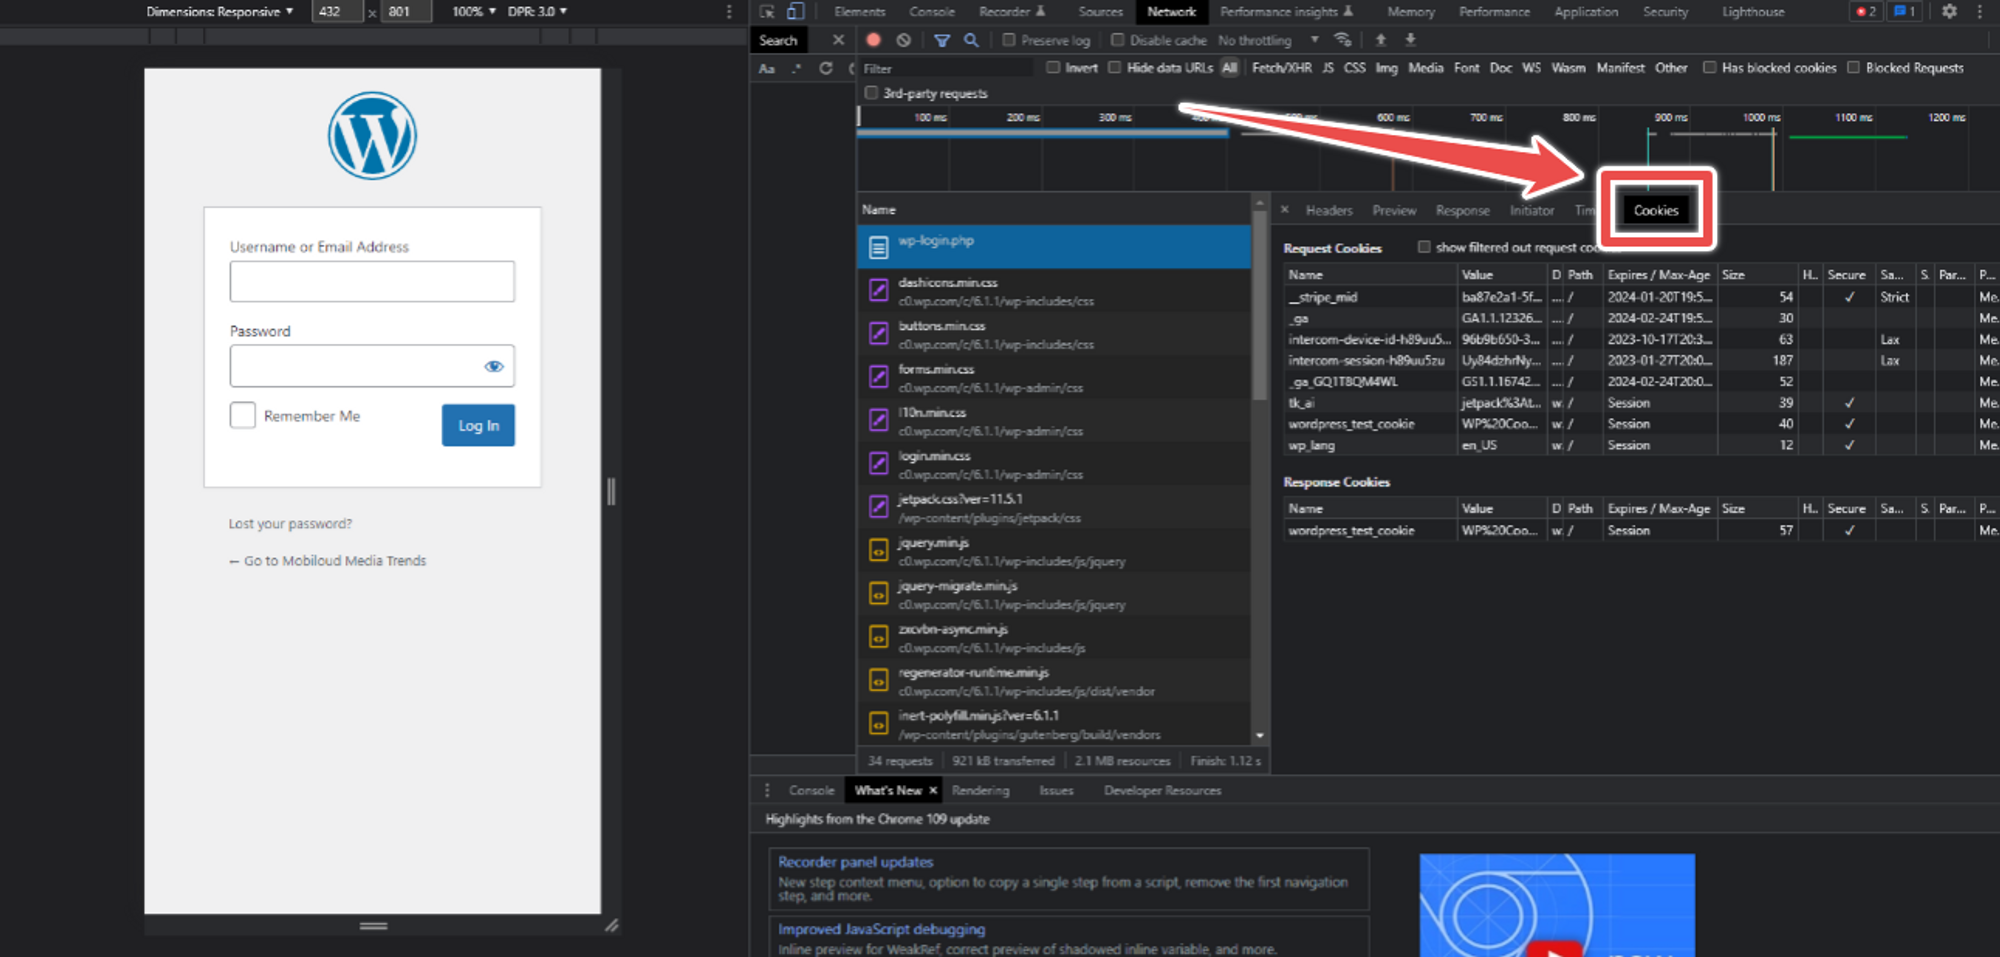
Task: Open the Dimensions: Responsive dropdown
Action: pos(220,12)
